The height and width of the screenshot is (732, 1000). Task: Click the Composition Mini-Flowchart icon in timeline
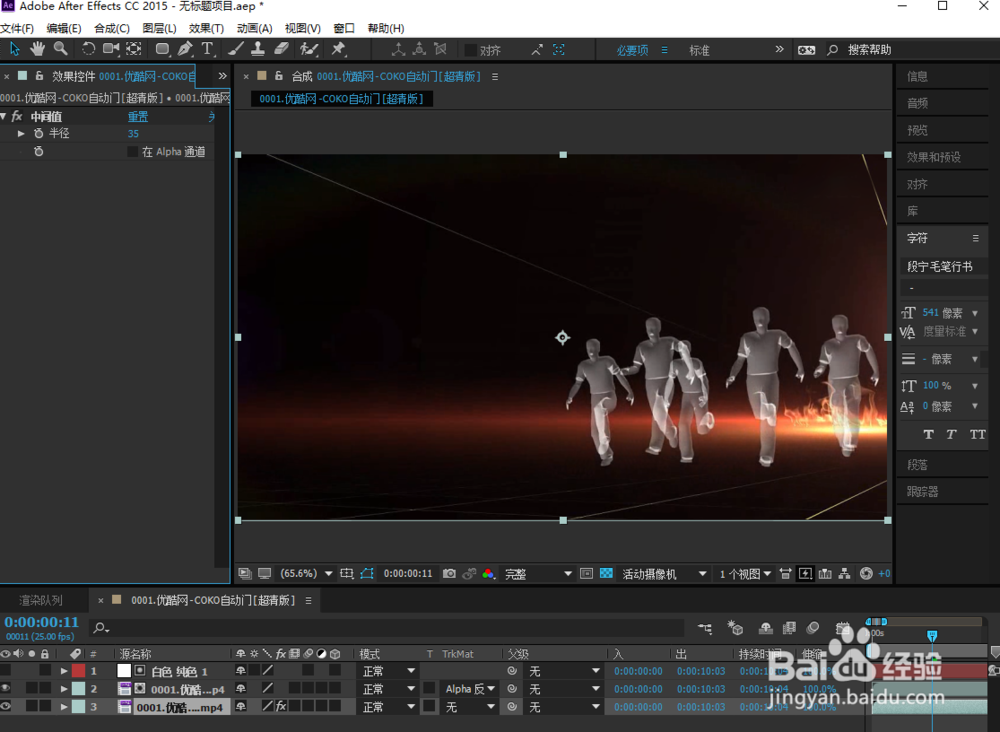click(x=705, y=628)
